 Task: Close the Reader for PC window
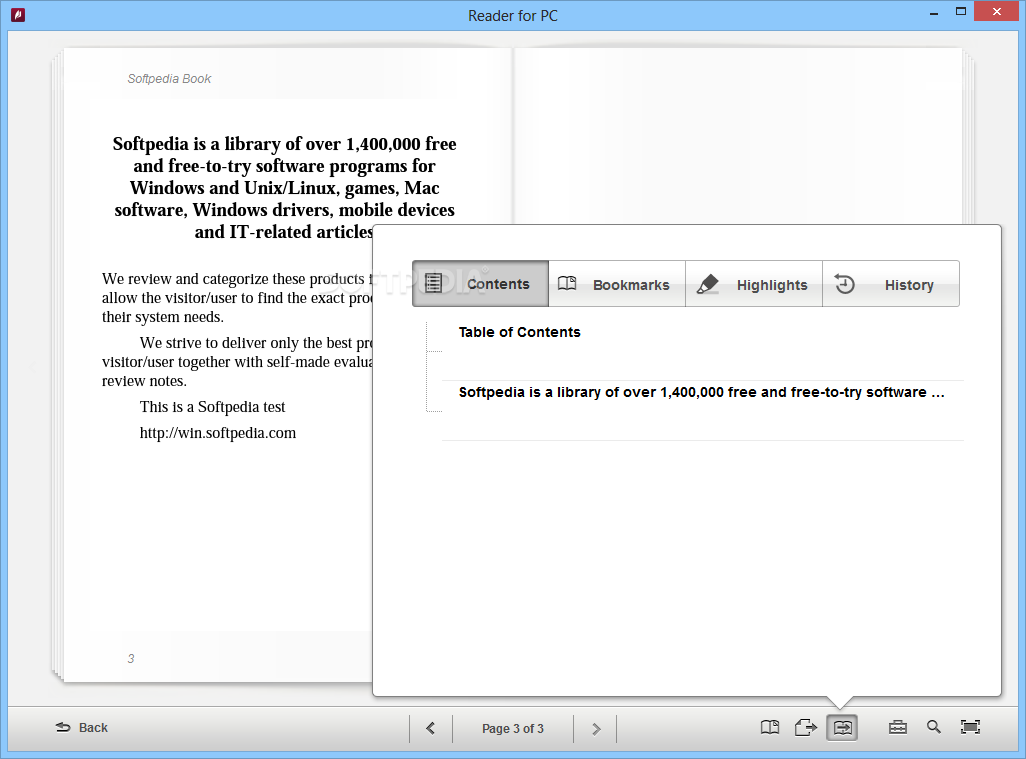(x=997, y=12)
